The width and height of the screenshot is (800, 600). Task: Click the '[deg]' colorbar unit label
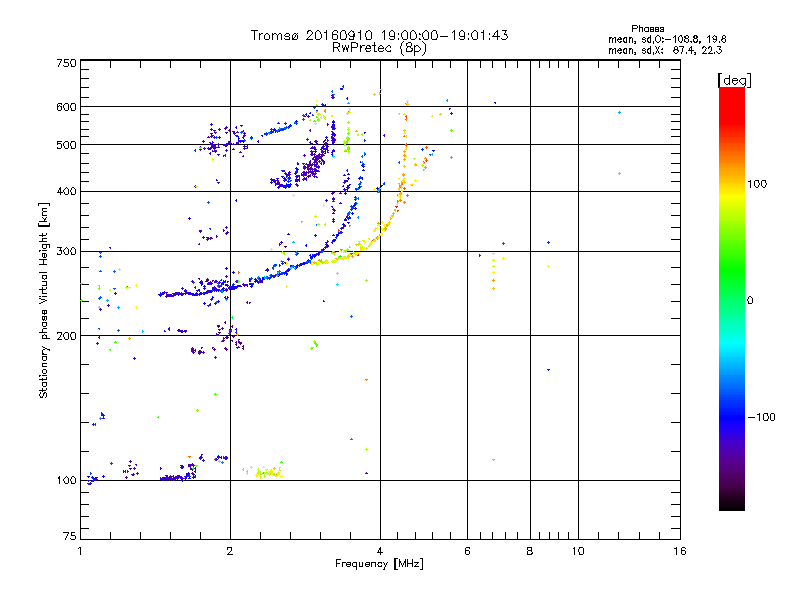[x=734, y=80]
